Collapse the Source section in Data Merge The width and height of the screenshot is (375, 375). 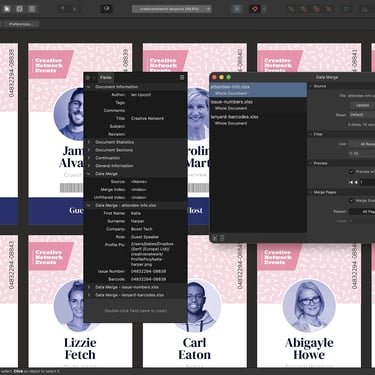pos(311,86)
